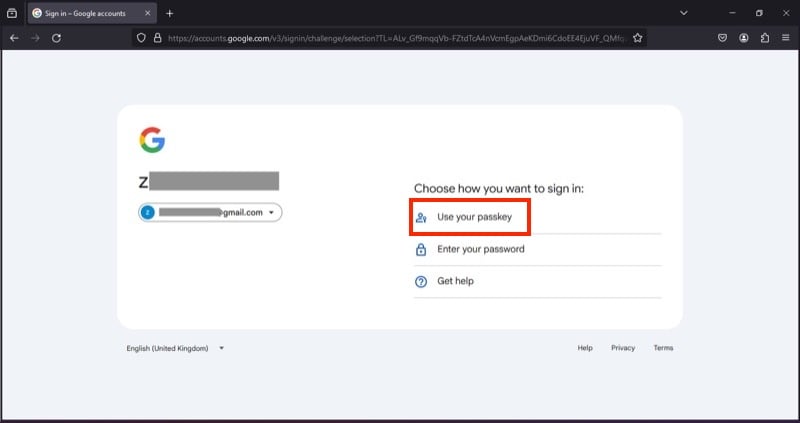Open Firefox application hamburger menu
Viewport: 800px width, 423px height.
786,38
